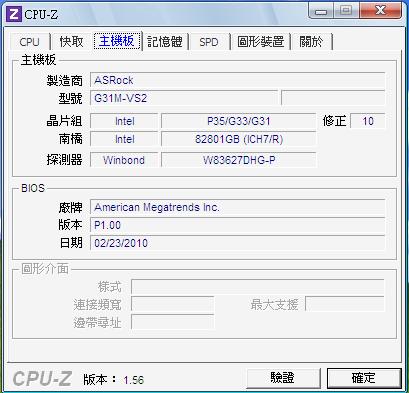Click the 驗證 button
409x393 pixels.
click(283, 378)
